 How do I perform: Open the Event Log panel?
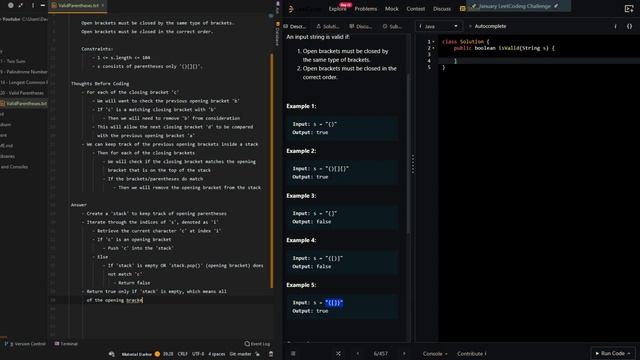pyautogui.click(x=257, y=344)
